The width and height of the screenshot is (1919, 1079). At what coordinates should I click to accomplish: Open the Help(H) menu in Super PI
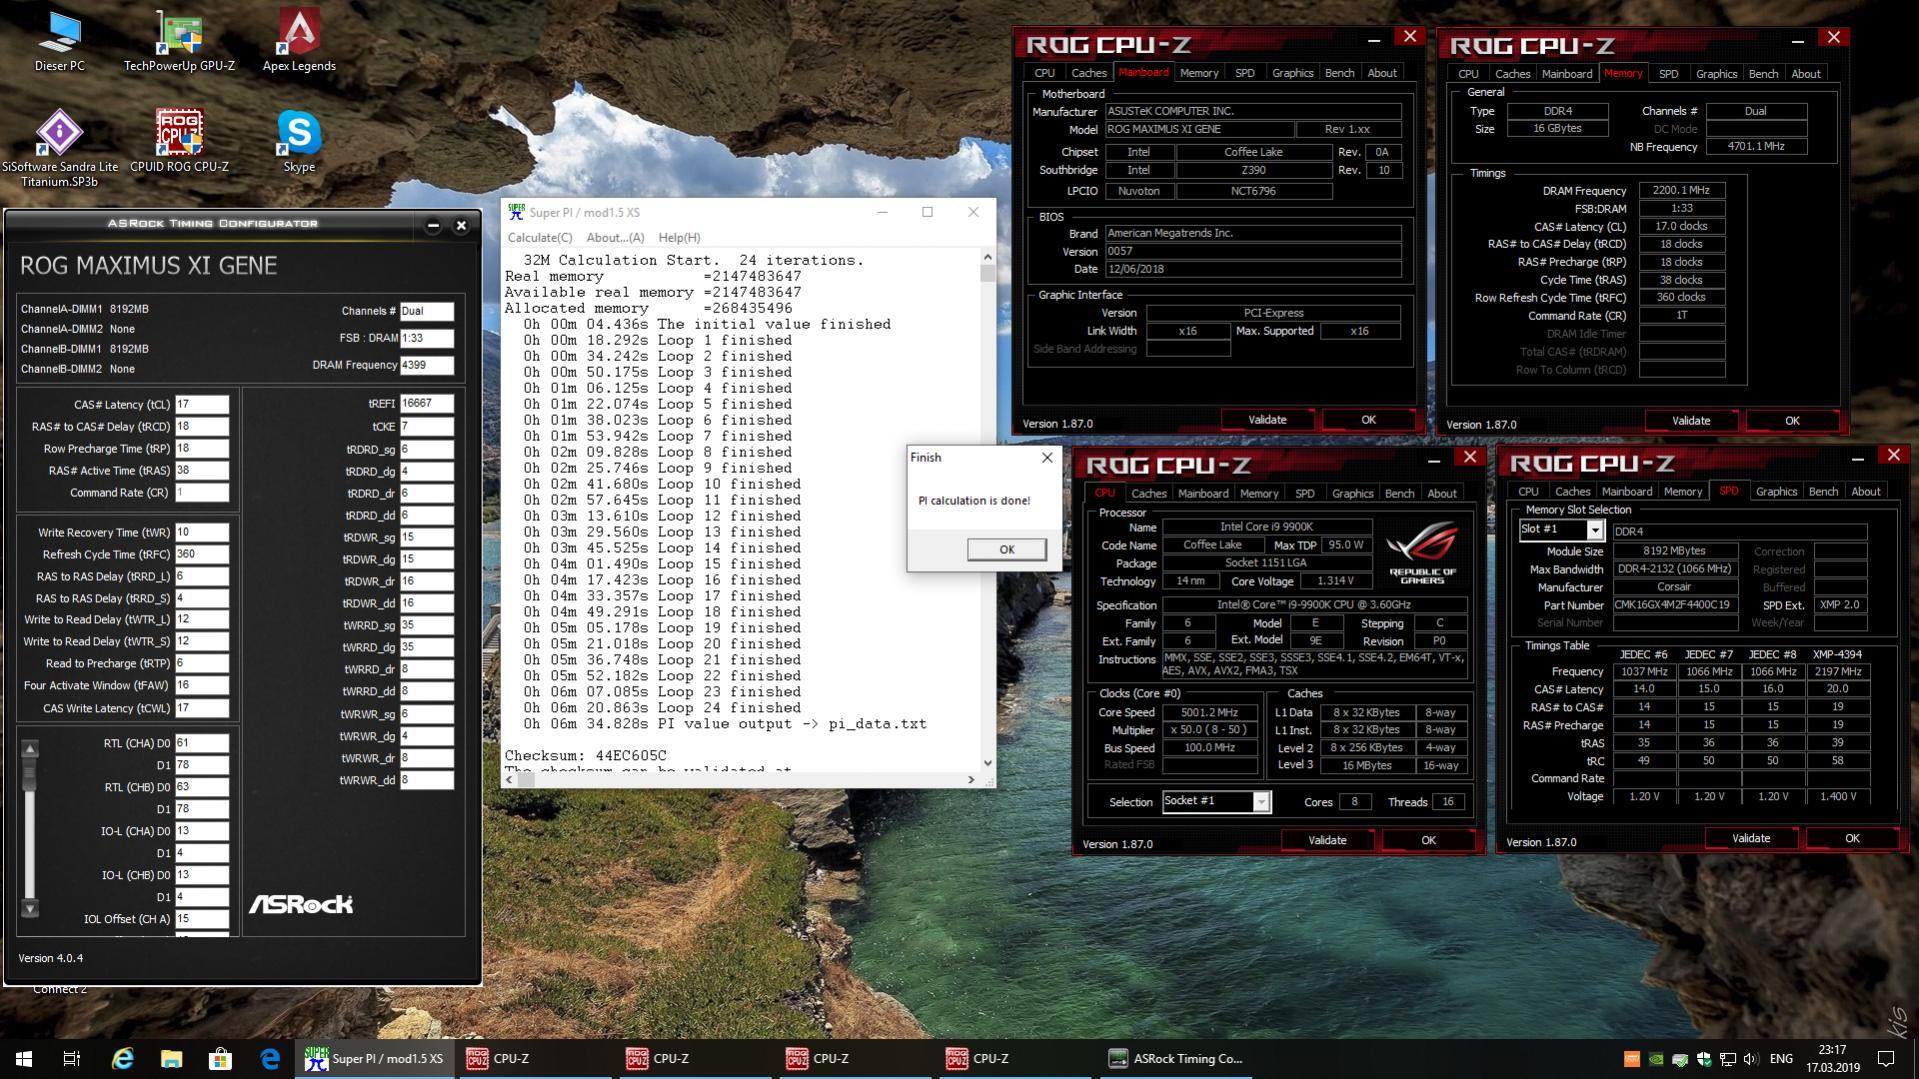(x=679, y=237)
